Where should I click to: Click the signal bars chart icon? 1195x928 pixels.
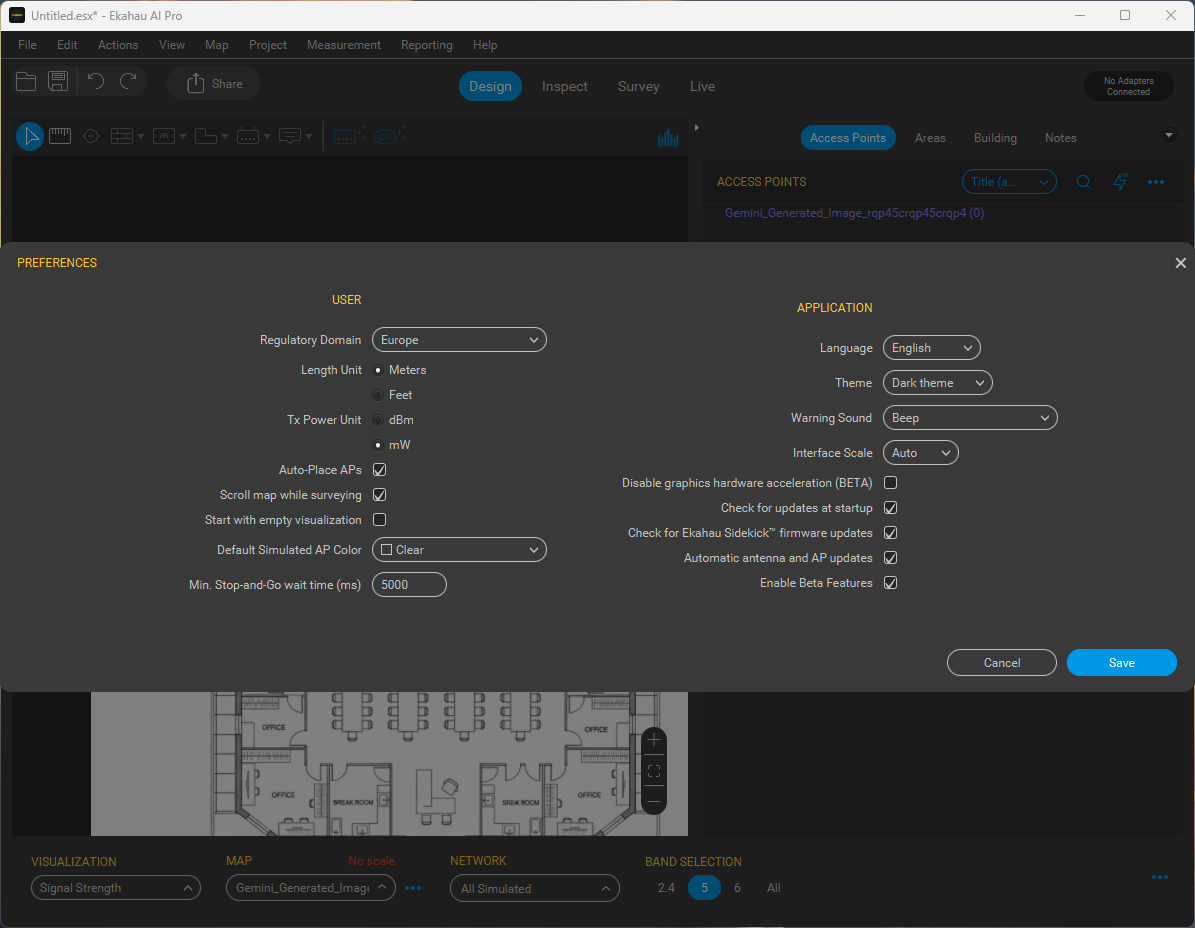coord(668,138)
